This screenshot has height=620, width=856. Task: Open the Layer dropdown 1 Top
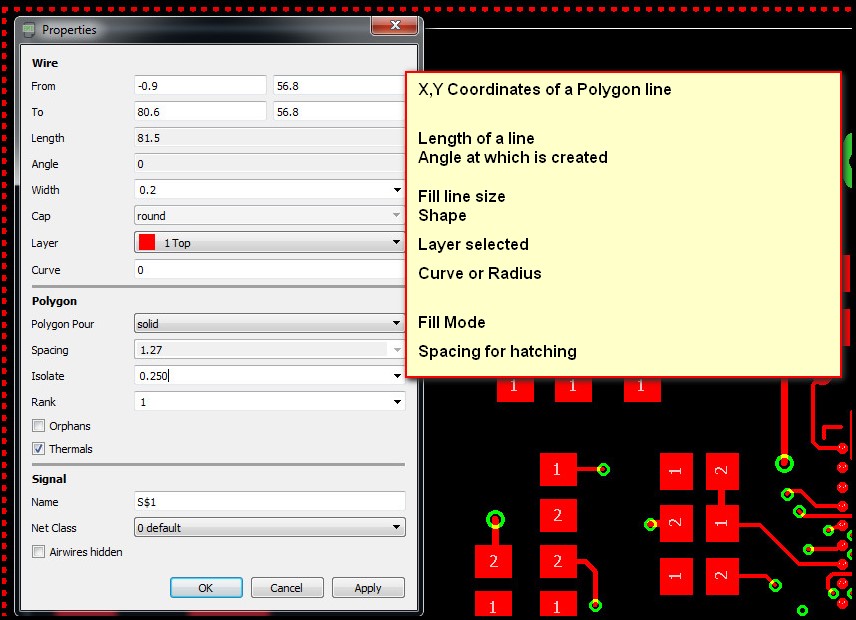click(269, 242)
